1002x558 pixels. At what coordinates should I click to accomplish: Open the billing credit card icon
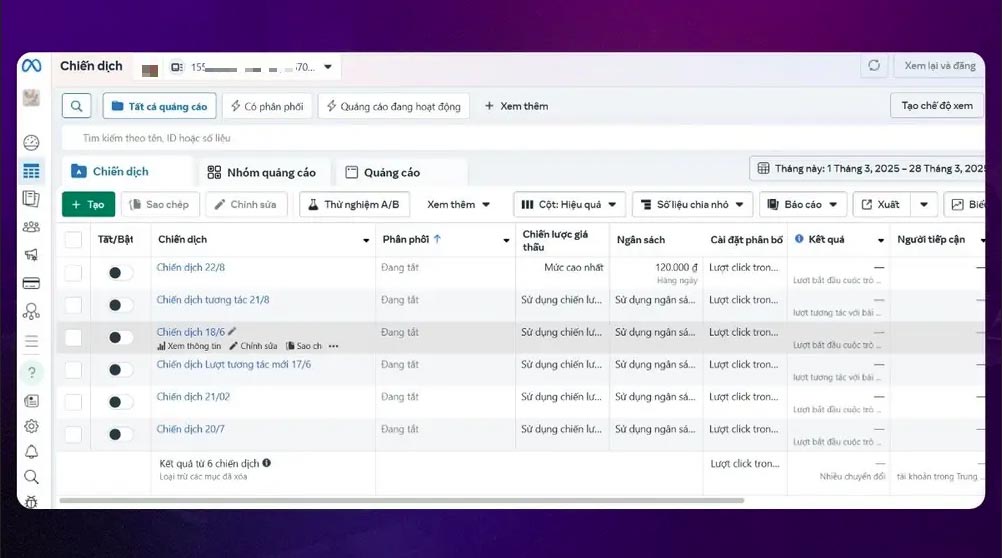tap(31, 283)
